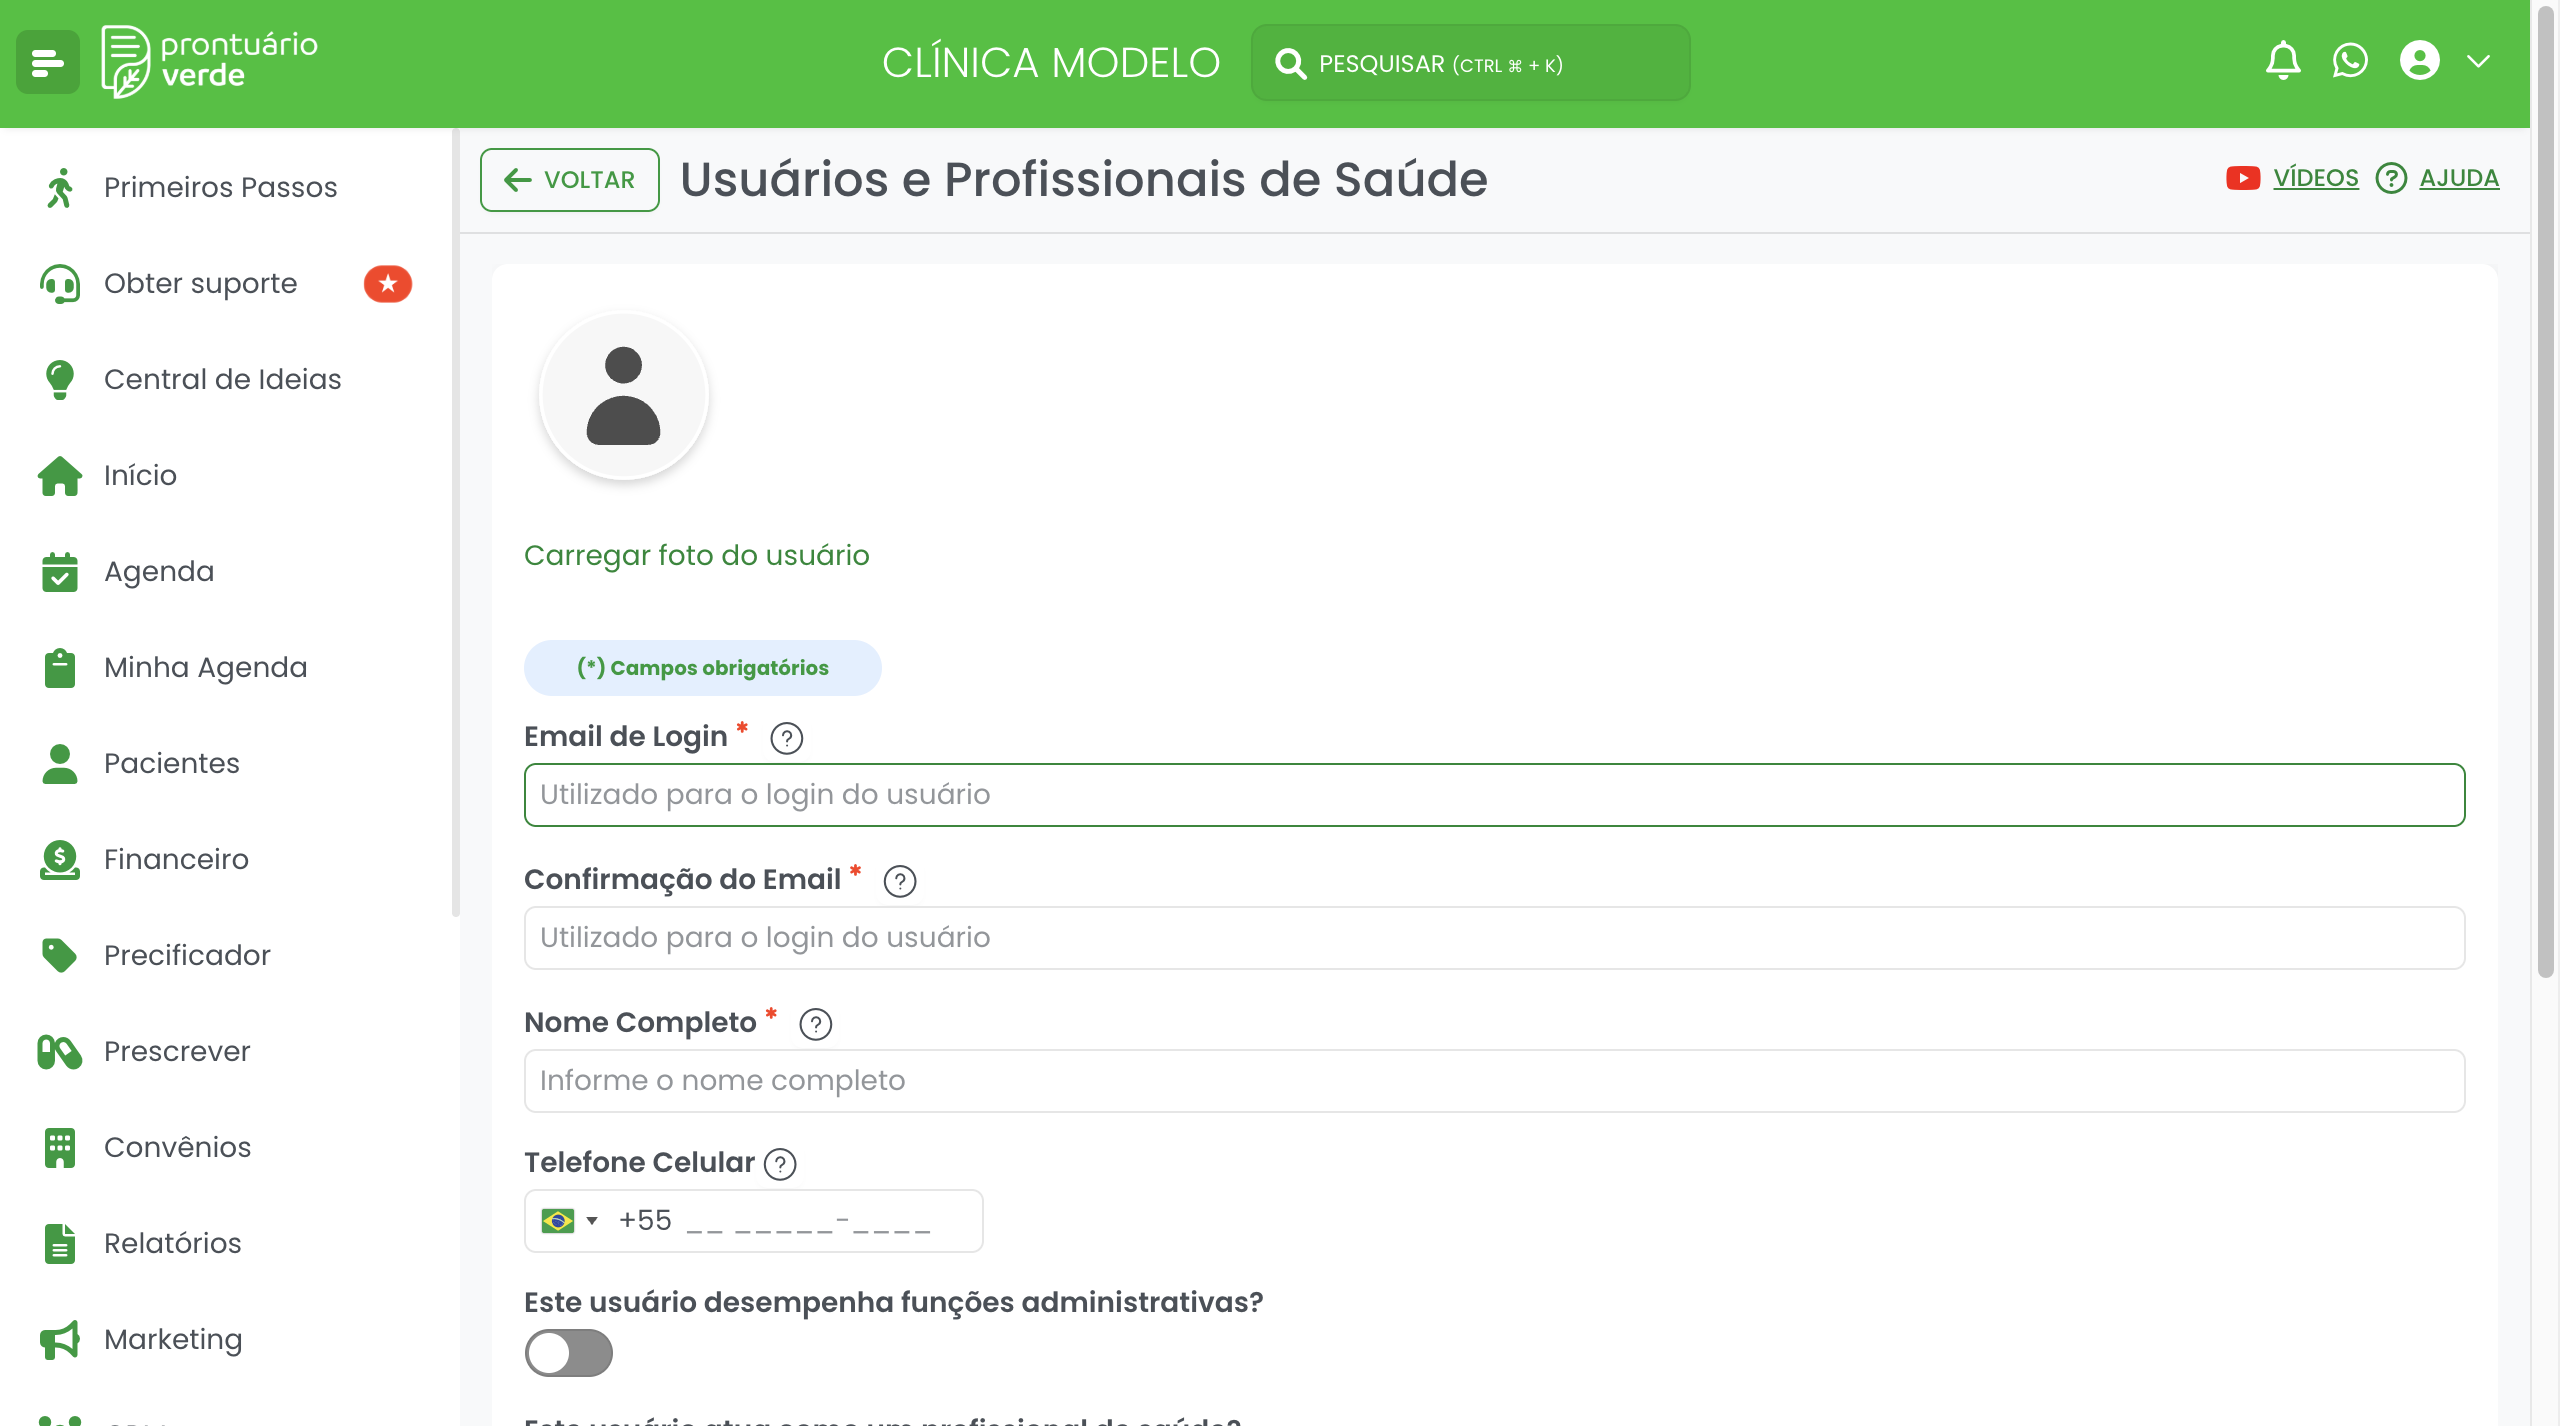Image resolution: width=2560 pixels, height=1426 pixels.
Task: Open Minha Agenda clipboard icon
Action: click(x=60, y=668)
